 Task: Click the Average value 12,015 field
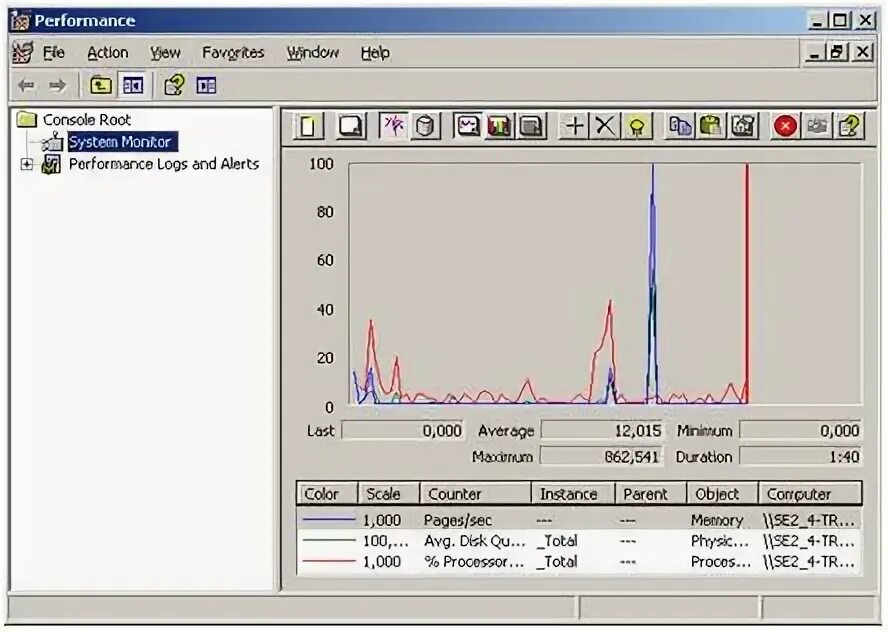(601, 430)
